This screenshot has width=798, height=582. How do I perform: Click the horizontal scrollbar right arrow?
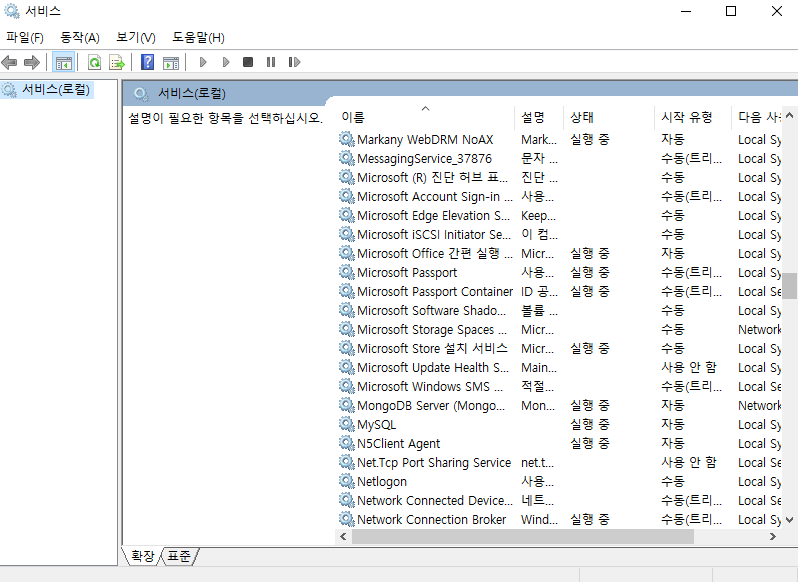[x=773, y=536]
